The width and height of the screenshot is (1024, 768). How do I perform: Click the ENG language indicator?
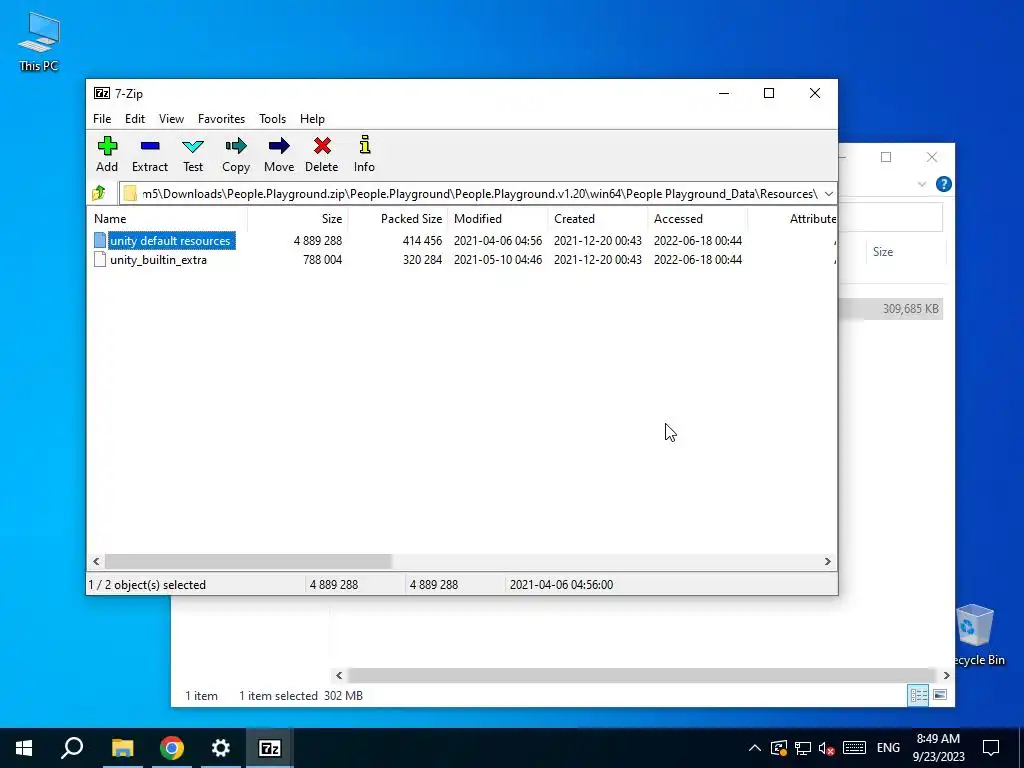click(x=888, y=748)
